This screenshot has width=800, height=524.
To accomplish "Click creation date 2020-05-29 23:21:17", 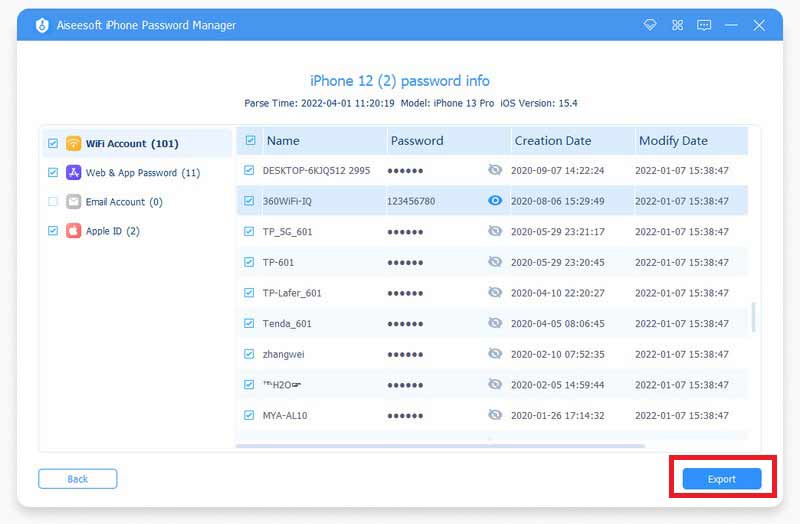I will (x=558, y=232).
